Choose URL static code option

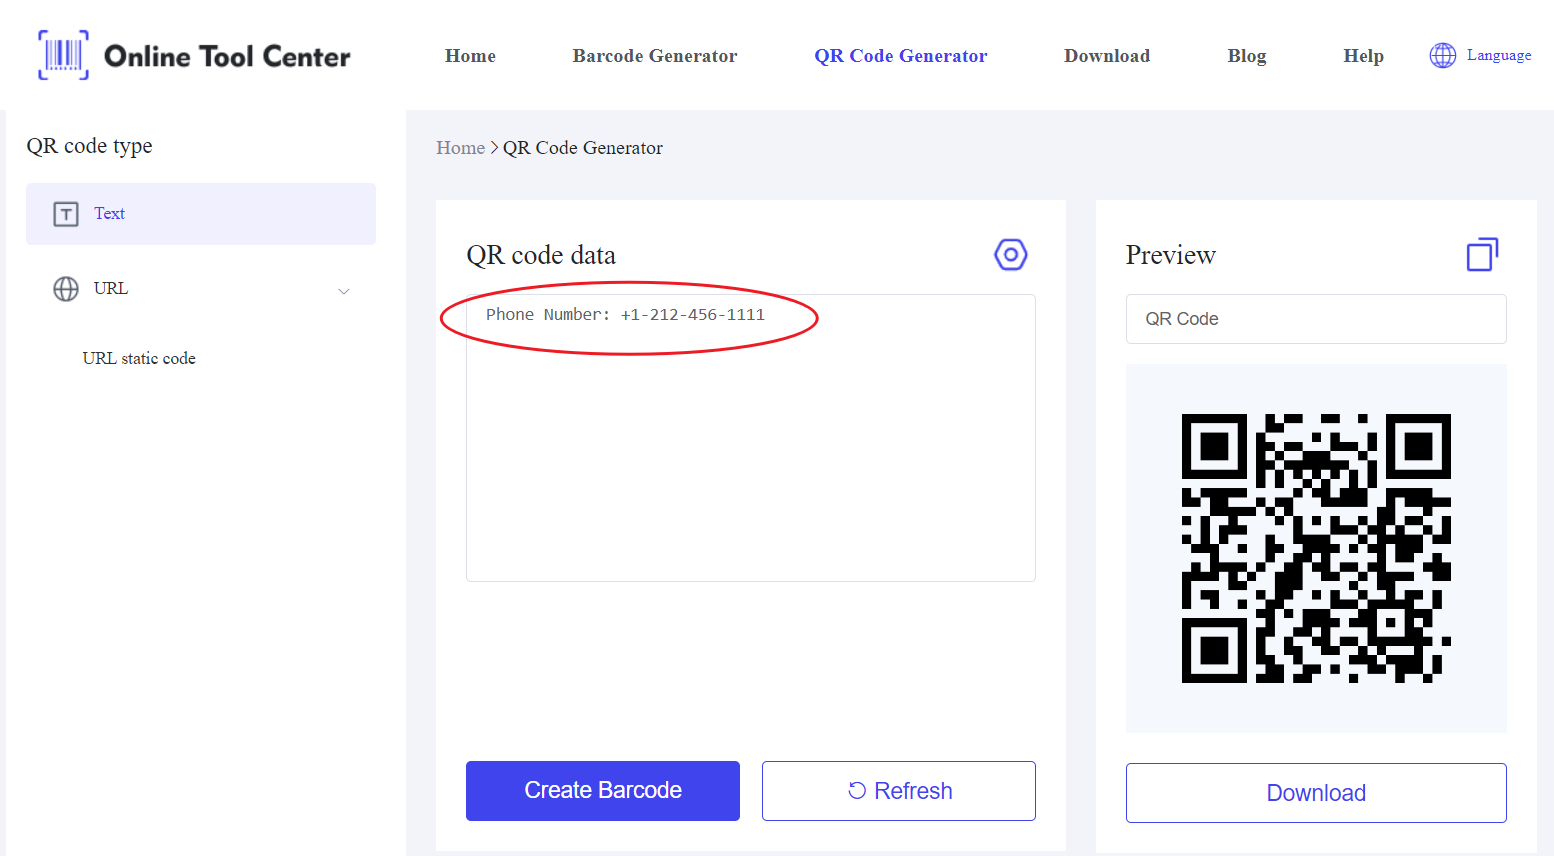[x=139, y=358]
